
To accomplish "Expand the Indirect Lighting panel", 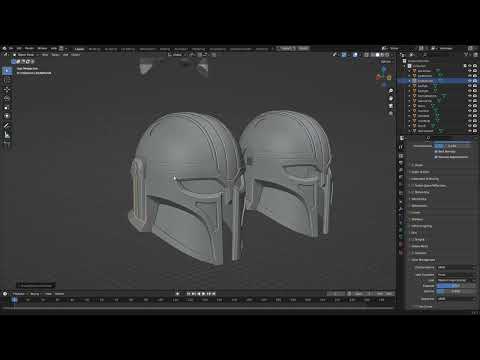I will point(422,226).
